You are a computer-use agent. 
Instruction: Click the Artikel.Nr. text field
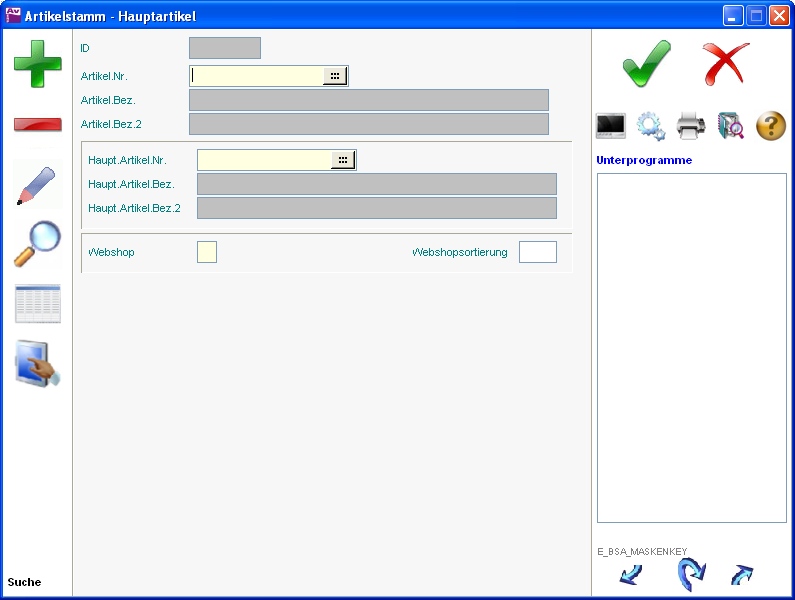[257, 76]
